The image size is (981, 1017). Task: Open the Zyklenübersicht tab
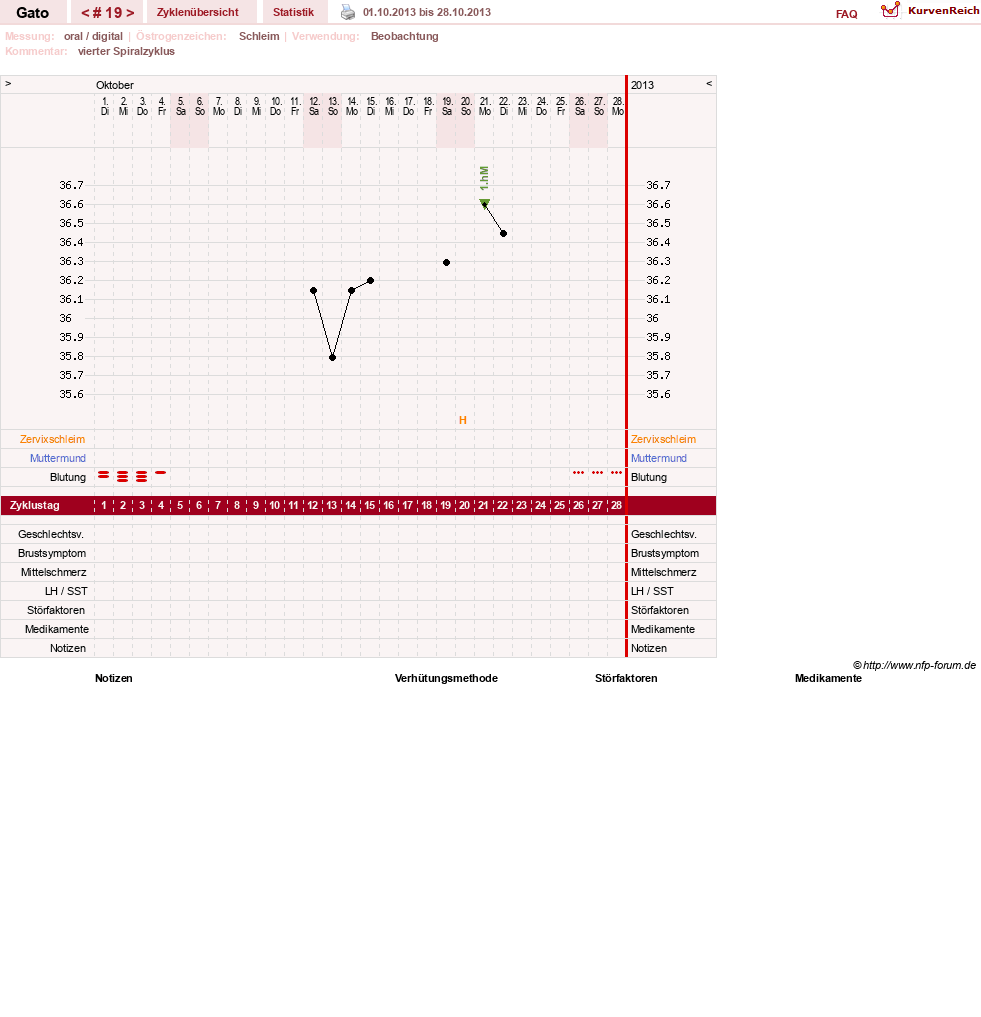point(198,12)
